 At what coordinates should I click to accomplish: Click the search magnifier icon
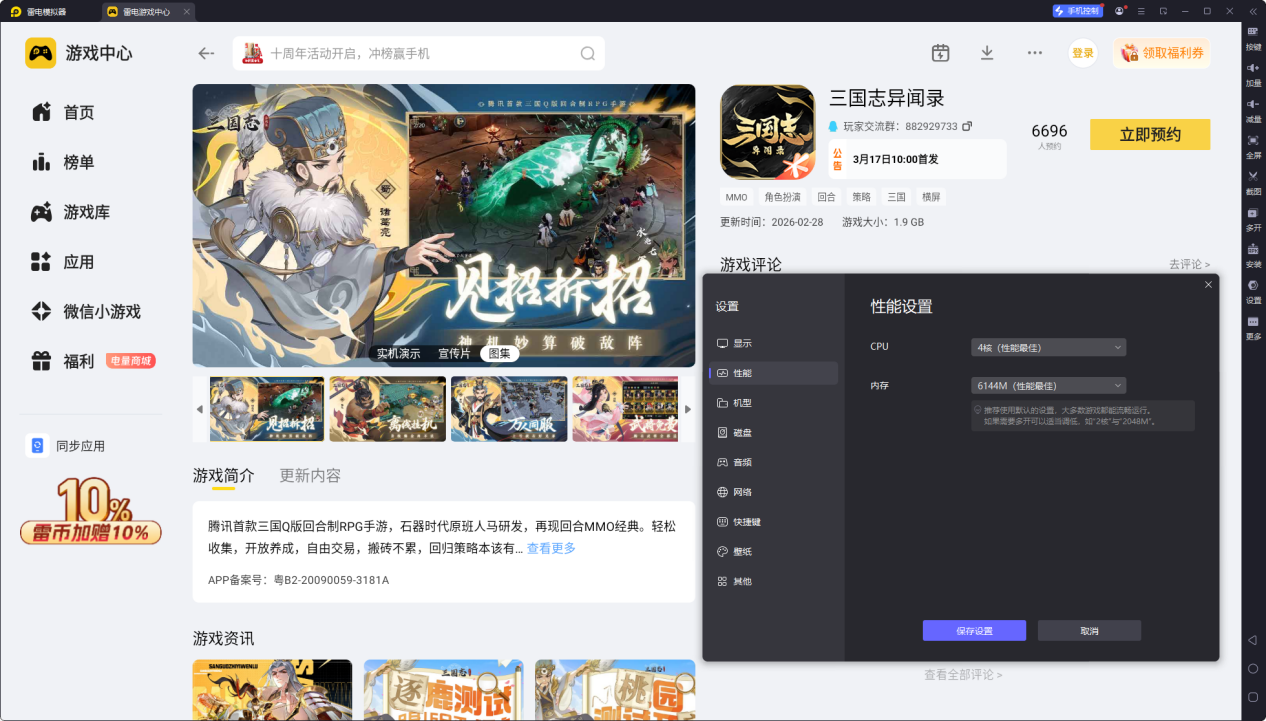[588, 53]
